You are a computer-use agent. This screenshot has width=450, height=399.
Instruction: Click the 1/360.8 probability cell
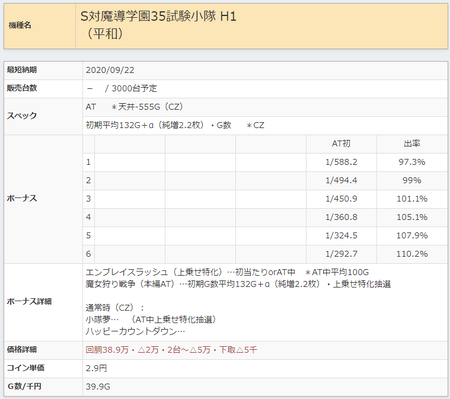coord(341,217)
